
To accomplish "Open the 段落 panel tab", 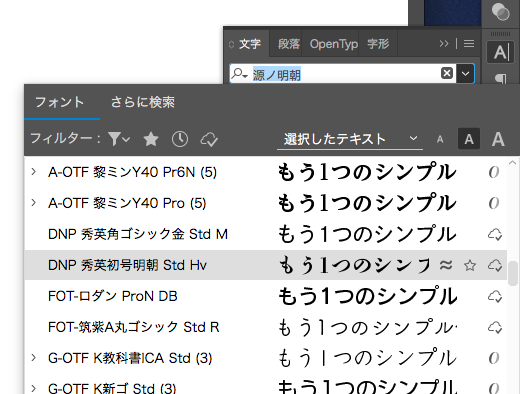I will (289, 44).
